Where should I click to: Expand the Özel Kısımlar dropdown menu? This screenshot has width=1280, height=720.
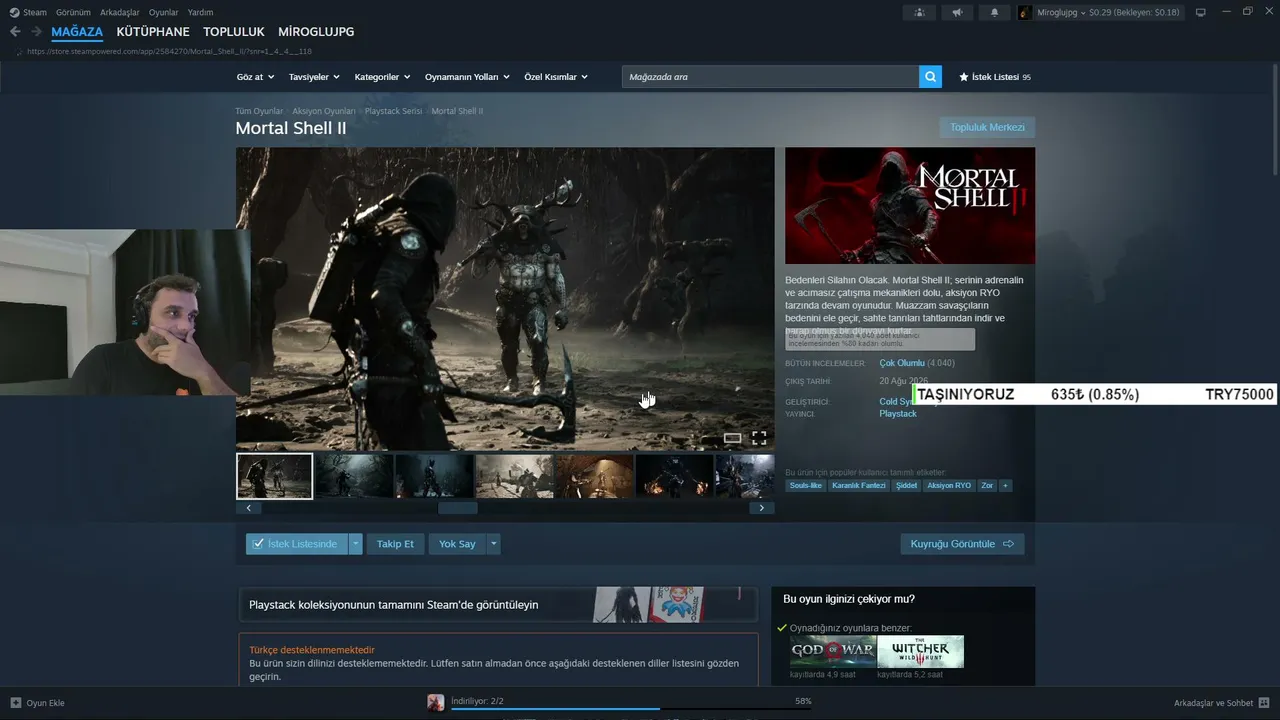[556, 77]
